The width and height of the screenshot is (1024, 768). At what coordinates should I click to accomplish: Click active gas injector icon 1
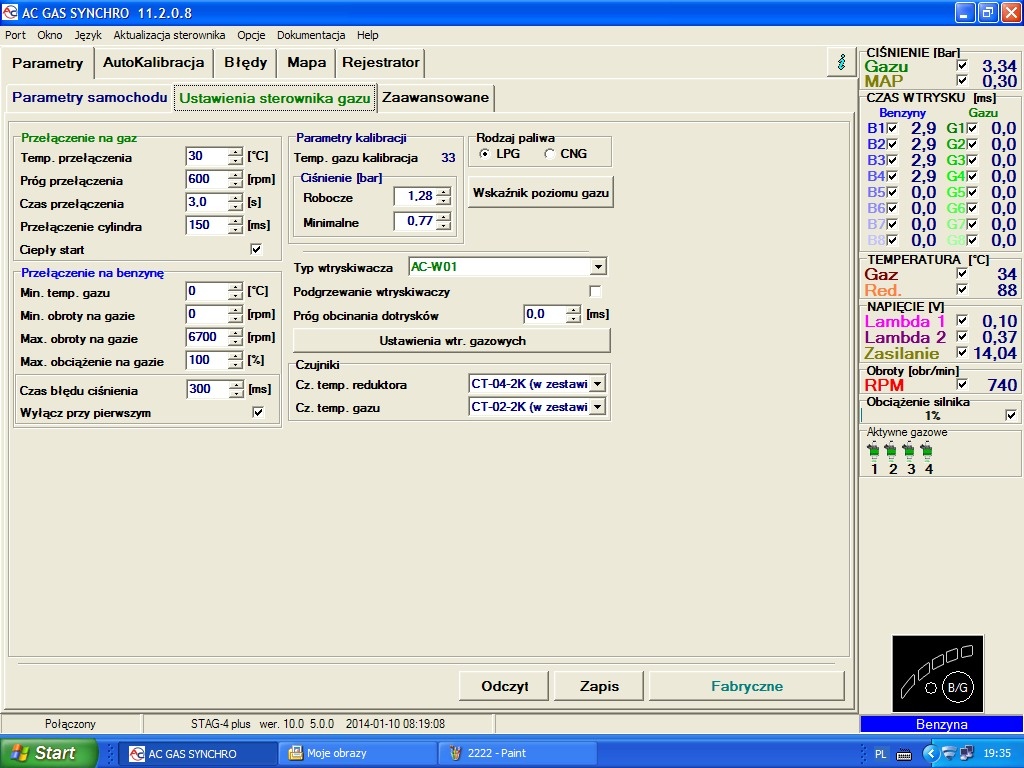pyautogui.click(x=873, y=450)
